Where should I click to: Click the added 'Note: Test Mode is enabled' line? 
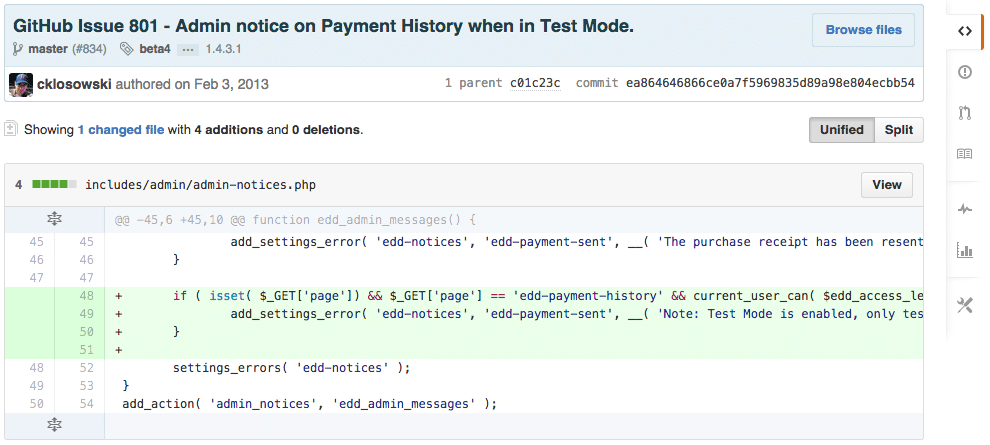tap(514, 314)
